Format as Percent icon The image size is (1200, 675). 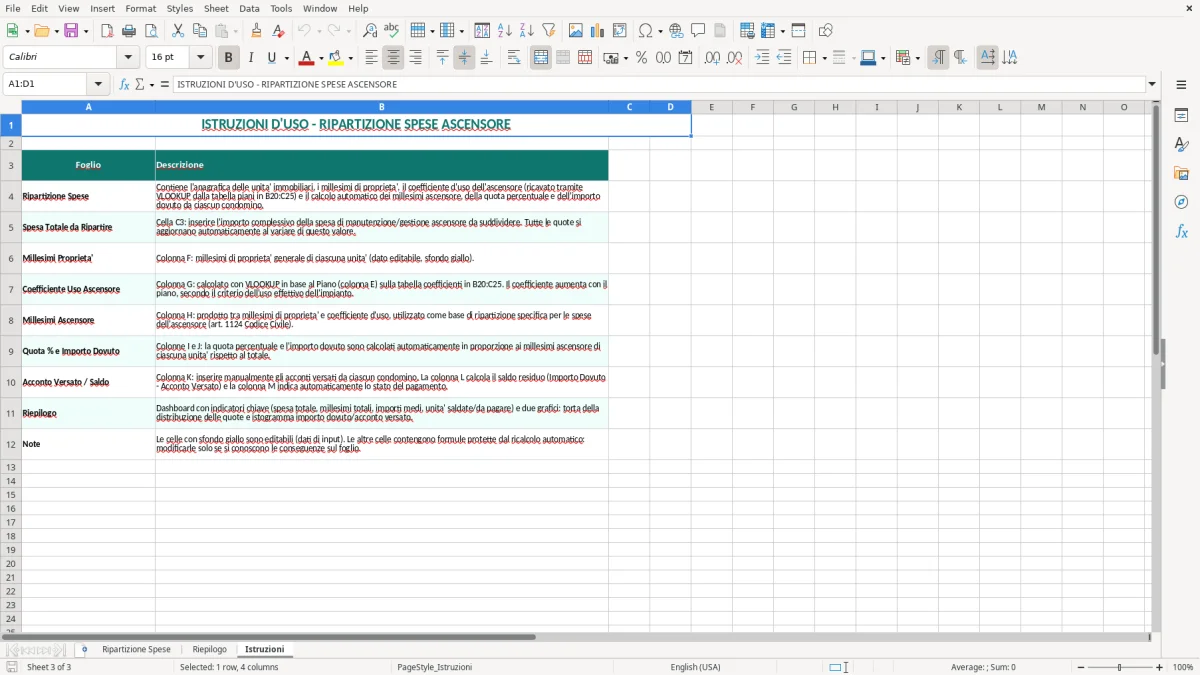(x=641, y=58)
